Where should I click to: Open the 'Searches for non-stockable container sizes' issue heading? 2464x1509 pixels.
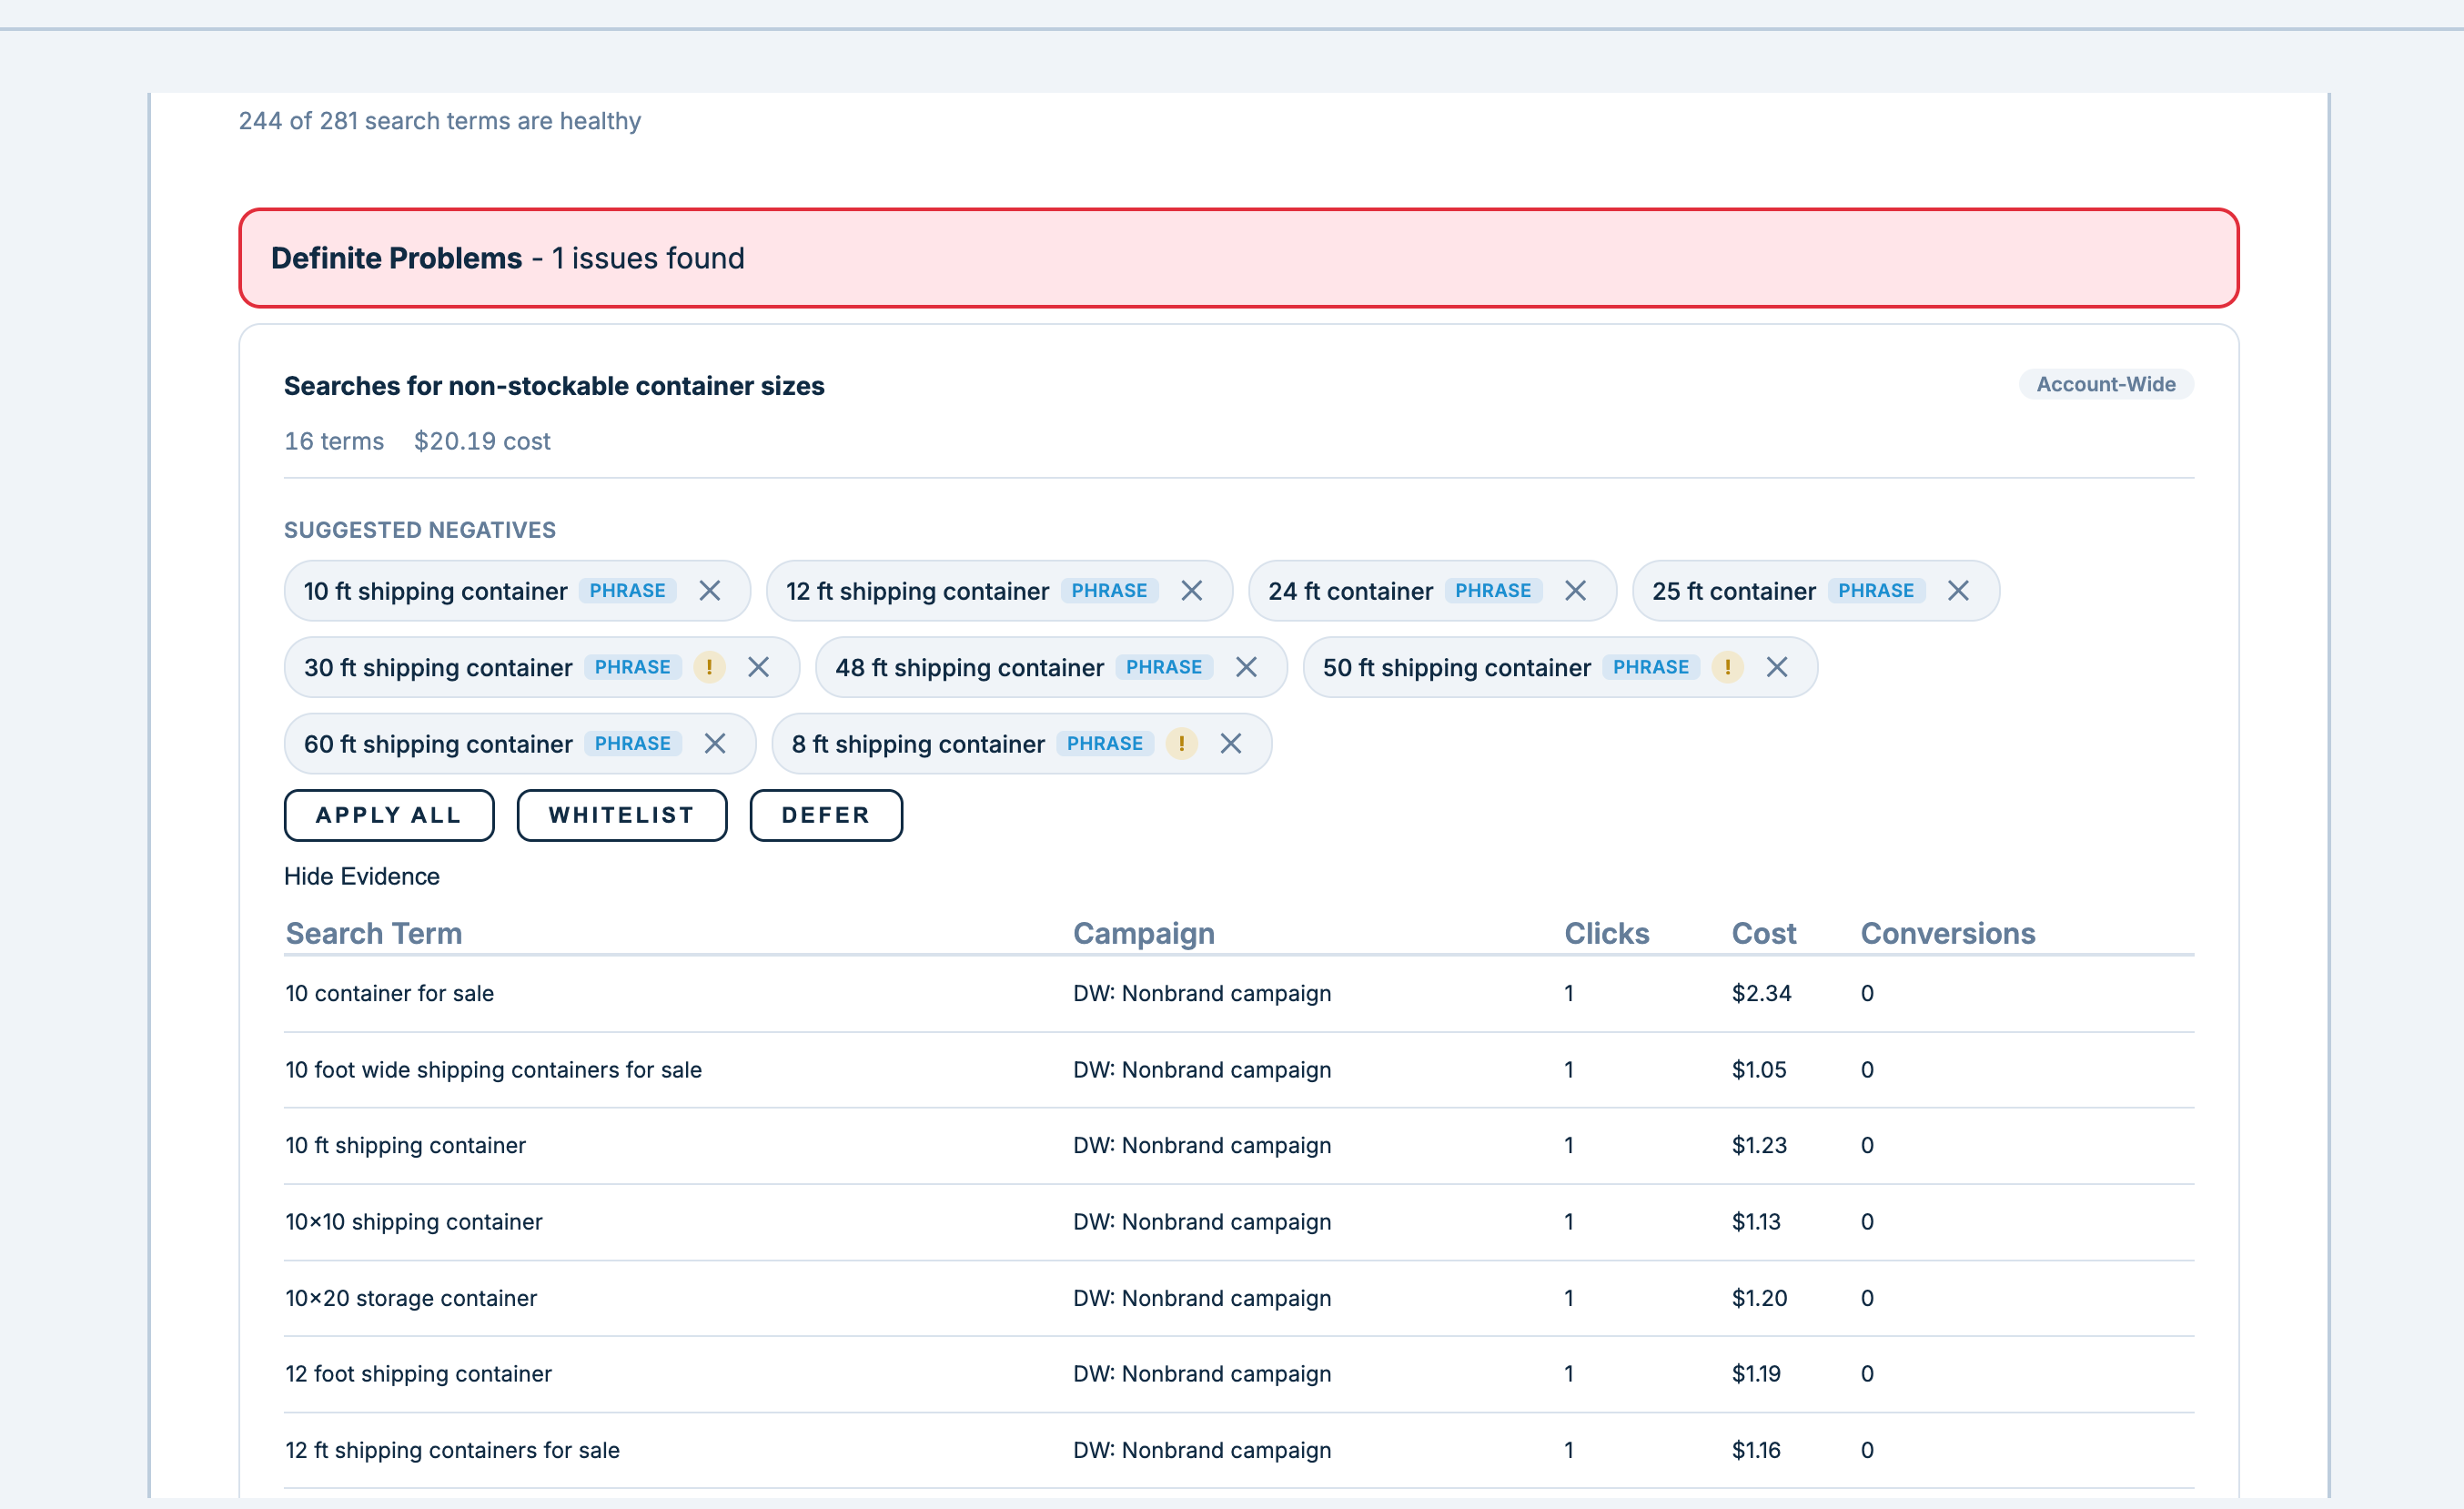(x=554, y=386)
